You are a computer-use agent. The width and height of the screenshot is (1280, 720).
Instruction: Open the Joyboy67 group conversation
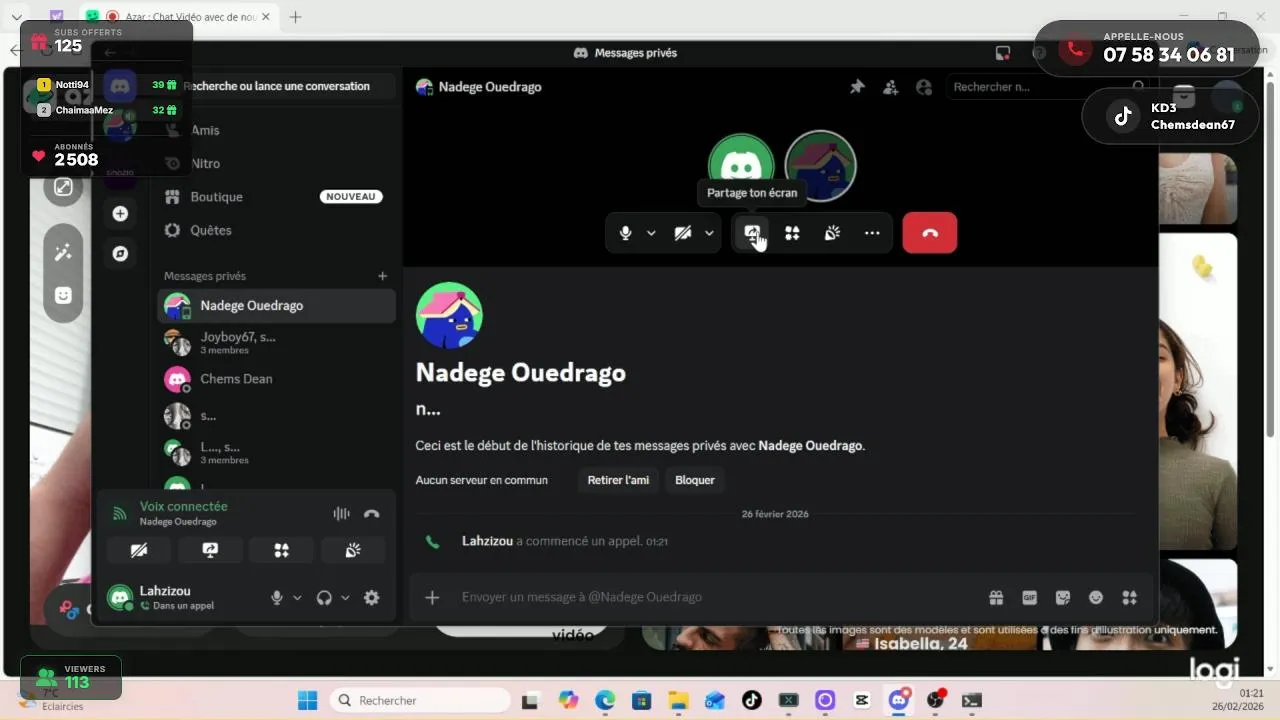coord(277,342)
